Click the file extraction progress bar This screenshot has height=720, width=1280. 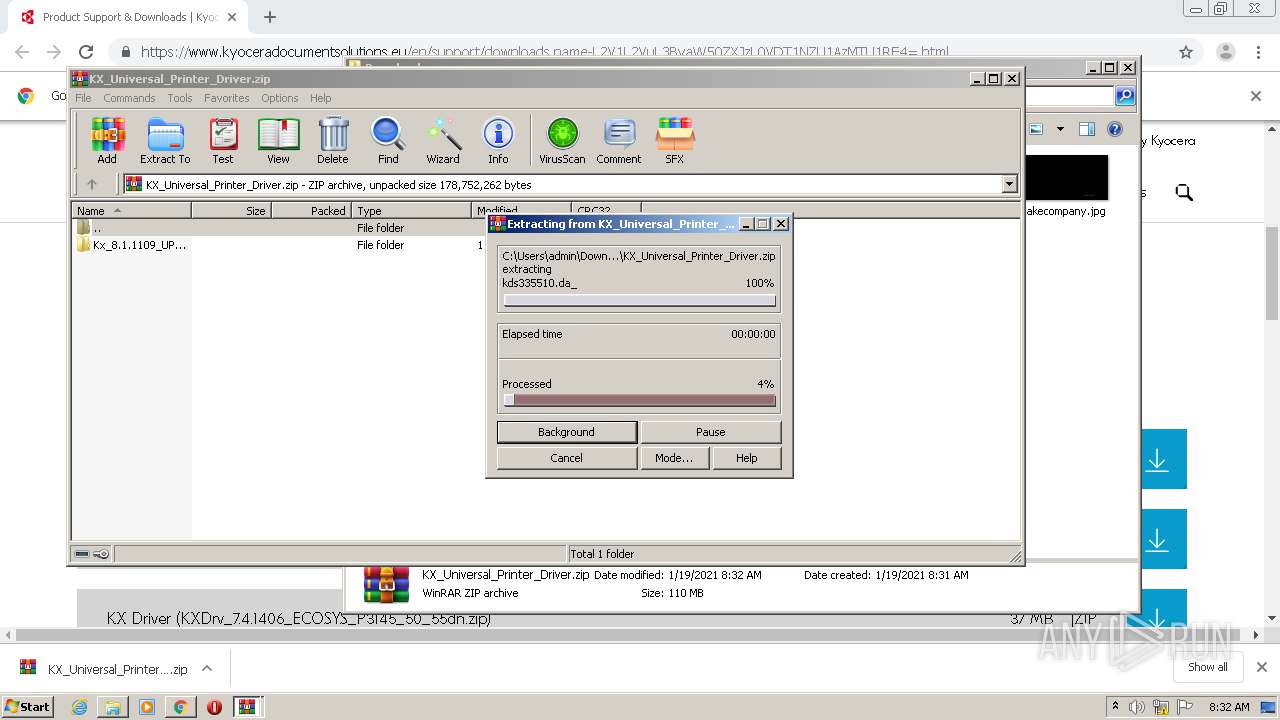pyautogui.click(x=639, y=300)
